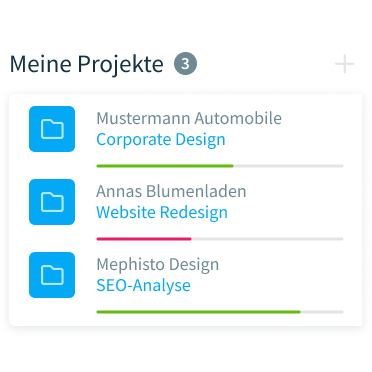Open the Website Redesign project link
372x372 pixels.
click(162, 212)
